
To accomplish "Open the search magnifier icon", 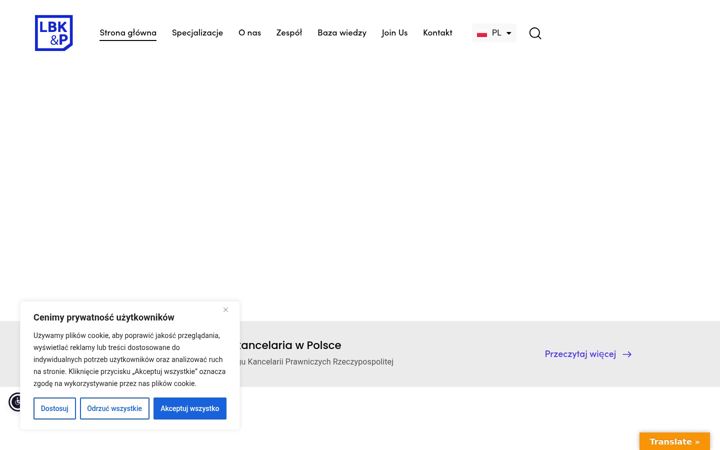I will (x=535, y=33).
